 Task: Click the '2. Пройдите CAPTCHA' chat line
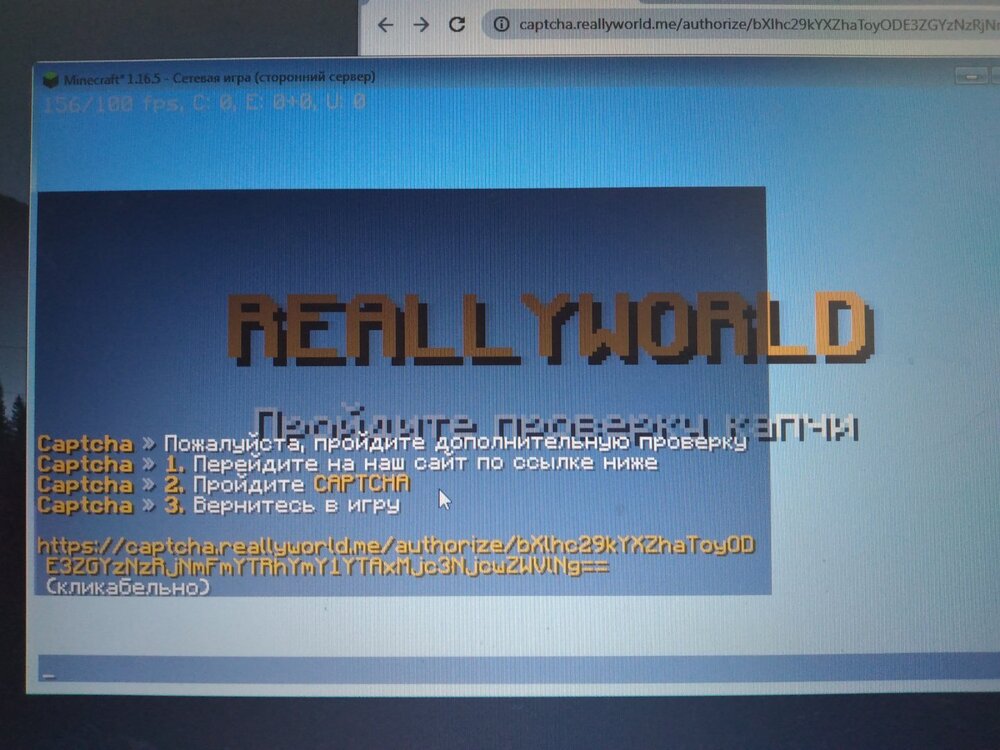223,484
